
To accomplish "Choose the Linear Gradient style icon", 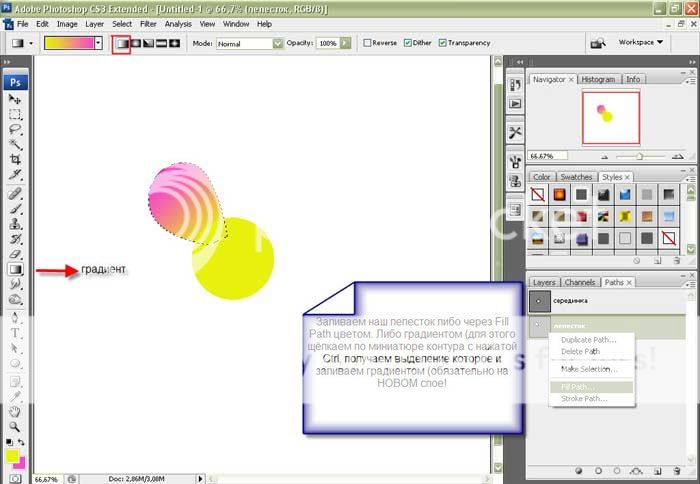I will [x=121, y=44].
